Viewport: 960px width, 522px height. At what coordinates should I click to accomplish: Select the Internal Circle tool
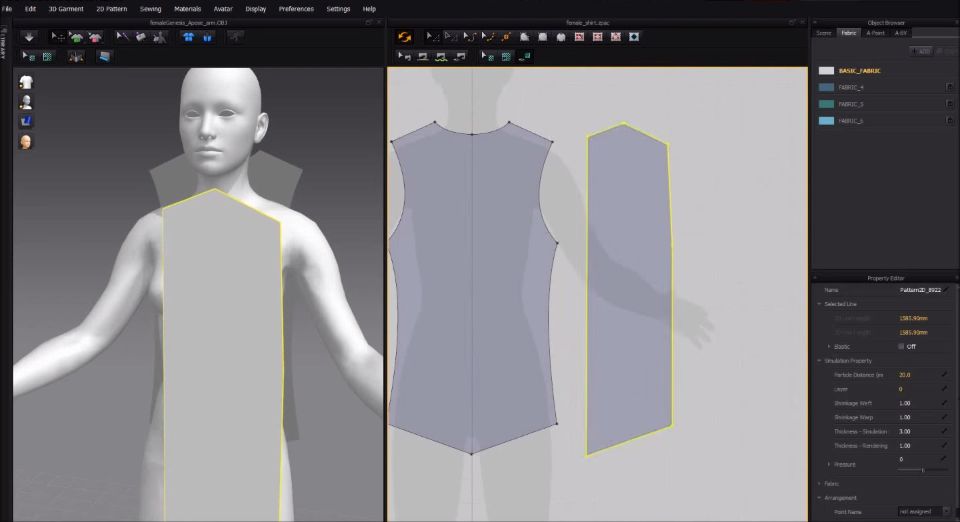pyautogui.click(x=616, y=37)
